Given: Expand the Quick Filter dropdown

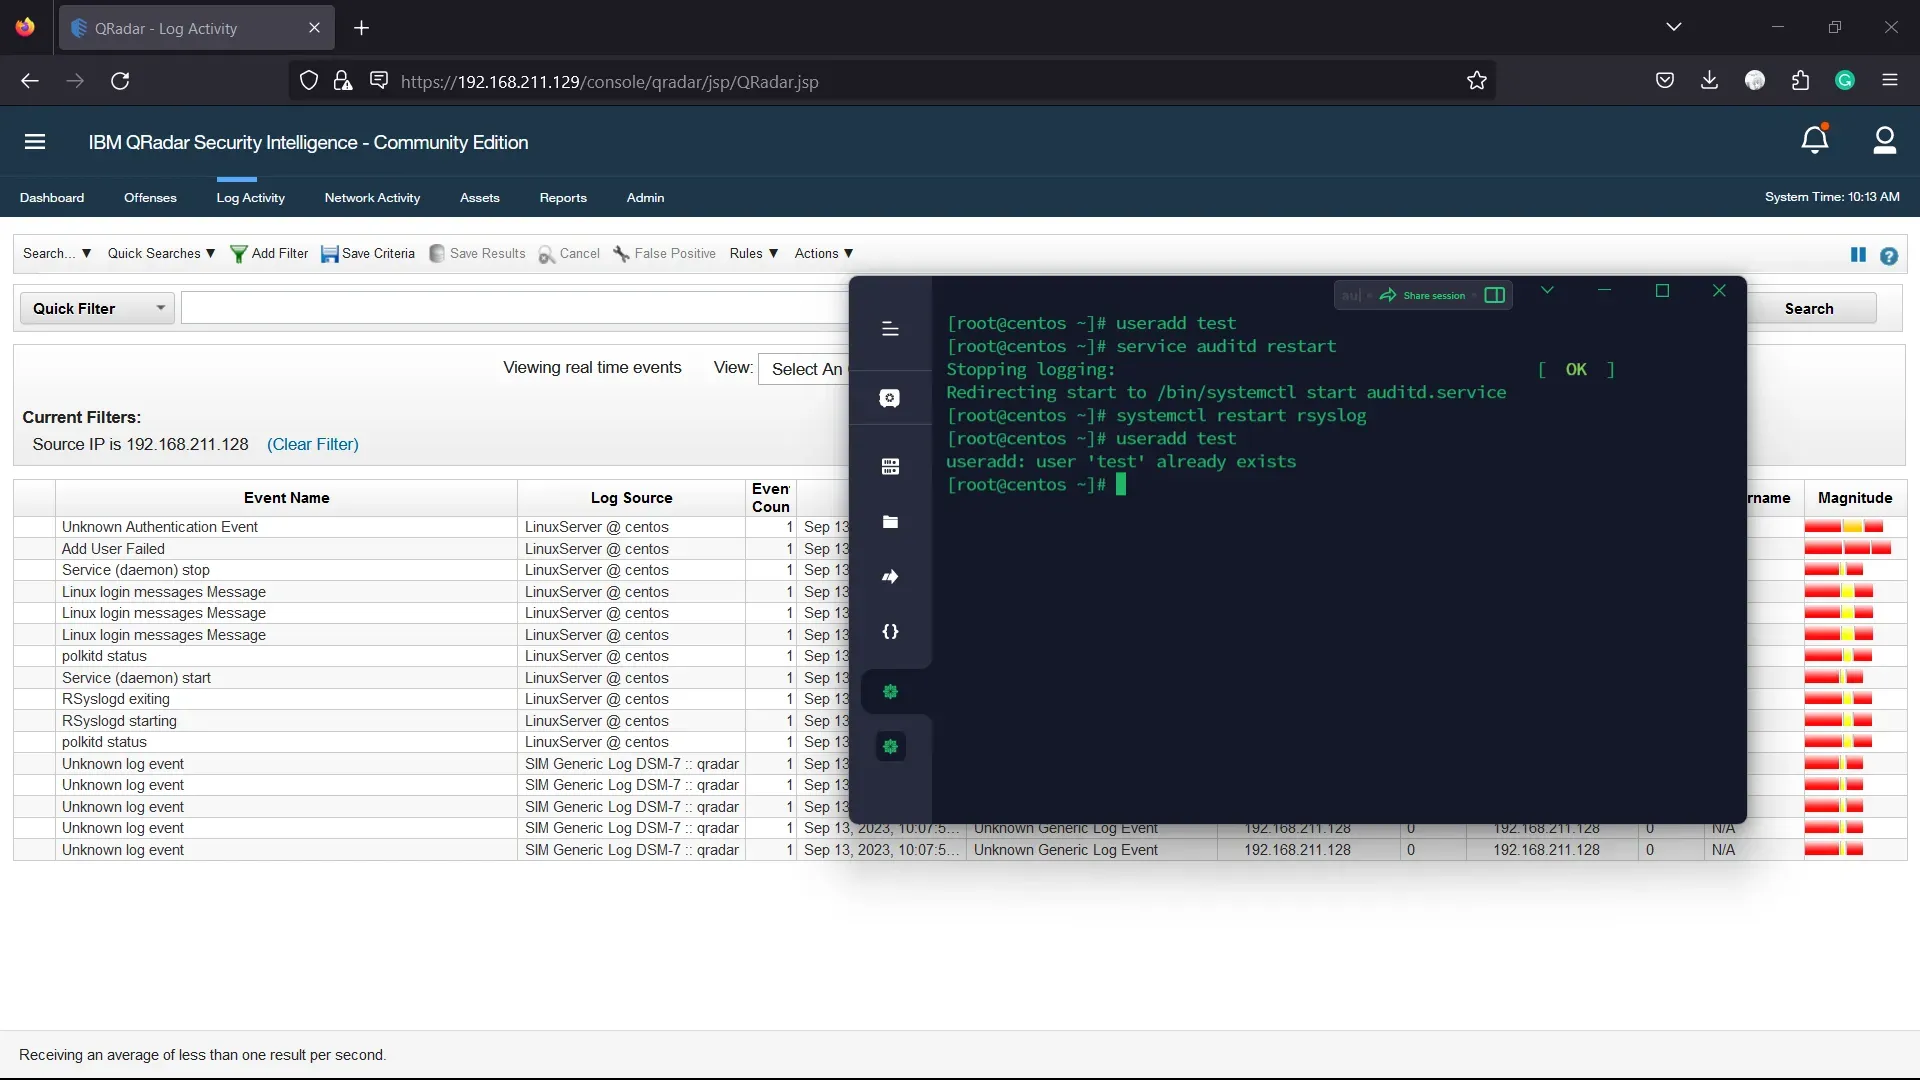Looking at the screenshot, I should 160,308.
